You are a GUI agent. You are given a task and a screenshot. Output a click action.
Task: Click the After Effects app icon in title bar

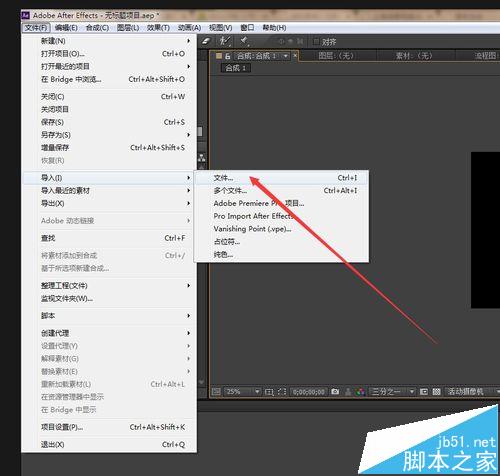(26, 15)
